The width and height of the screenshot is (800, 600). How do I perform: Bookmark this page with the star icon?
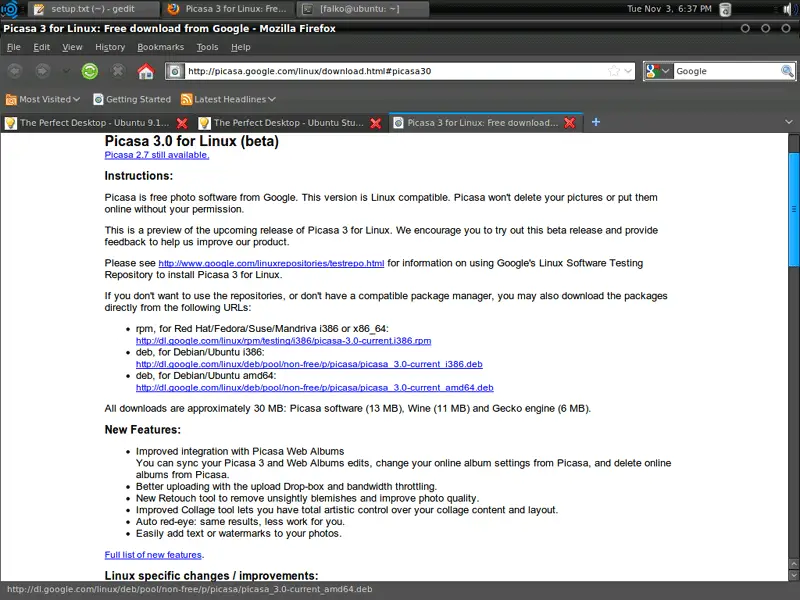pyautogui.click(x=614, y=71)
